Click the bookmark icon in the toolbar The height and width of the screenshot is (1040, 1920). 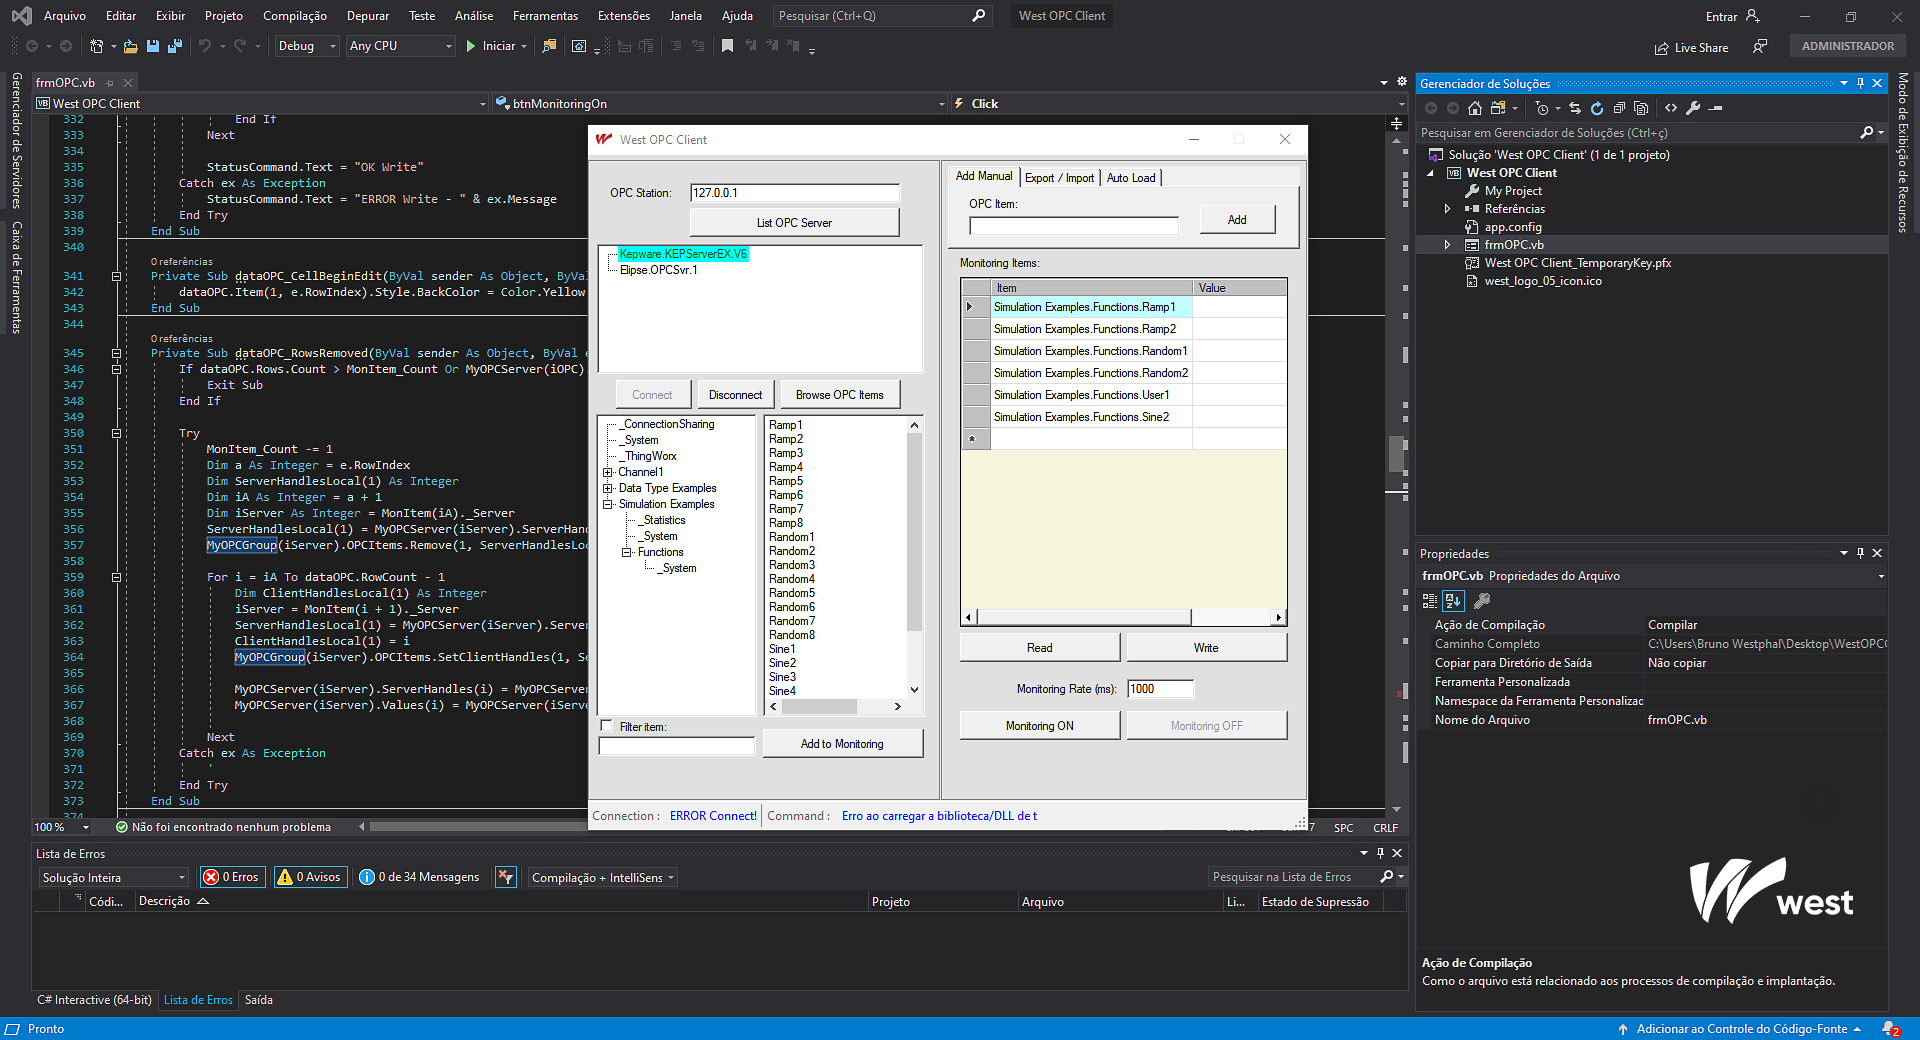(727, 46)
